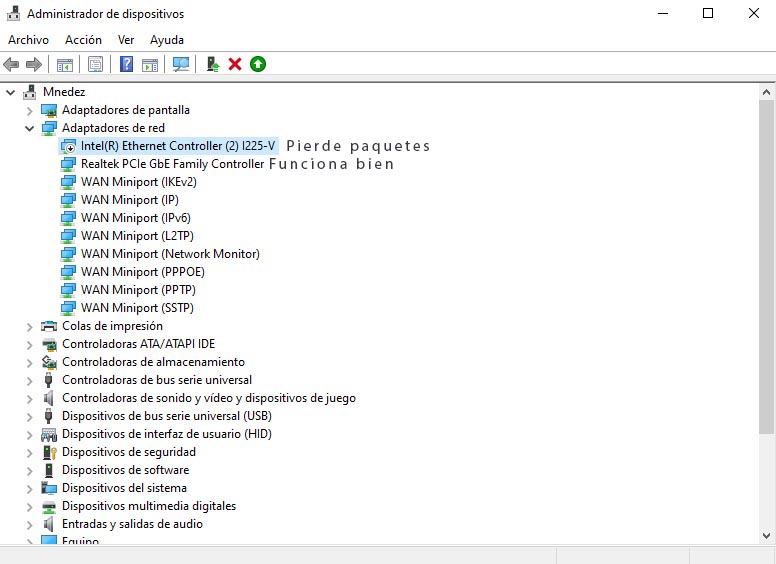This screenshot has width=776, height=564.
Task: Select the Mnedez computer root icon
Action: [30, 92]
